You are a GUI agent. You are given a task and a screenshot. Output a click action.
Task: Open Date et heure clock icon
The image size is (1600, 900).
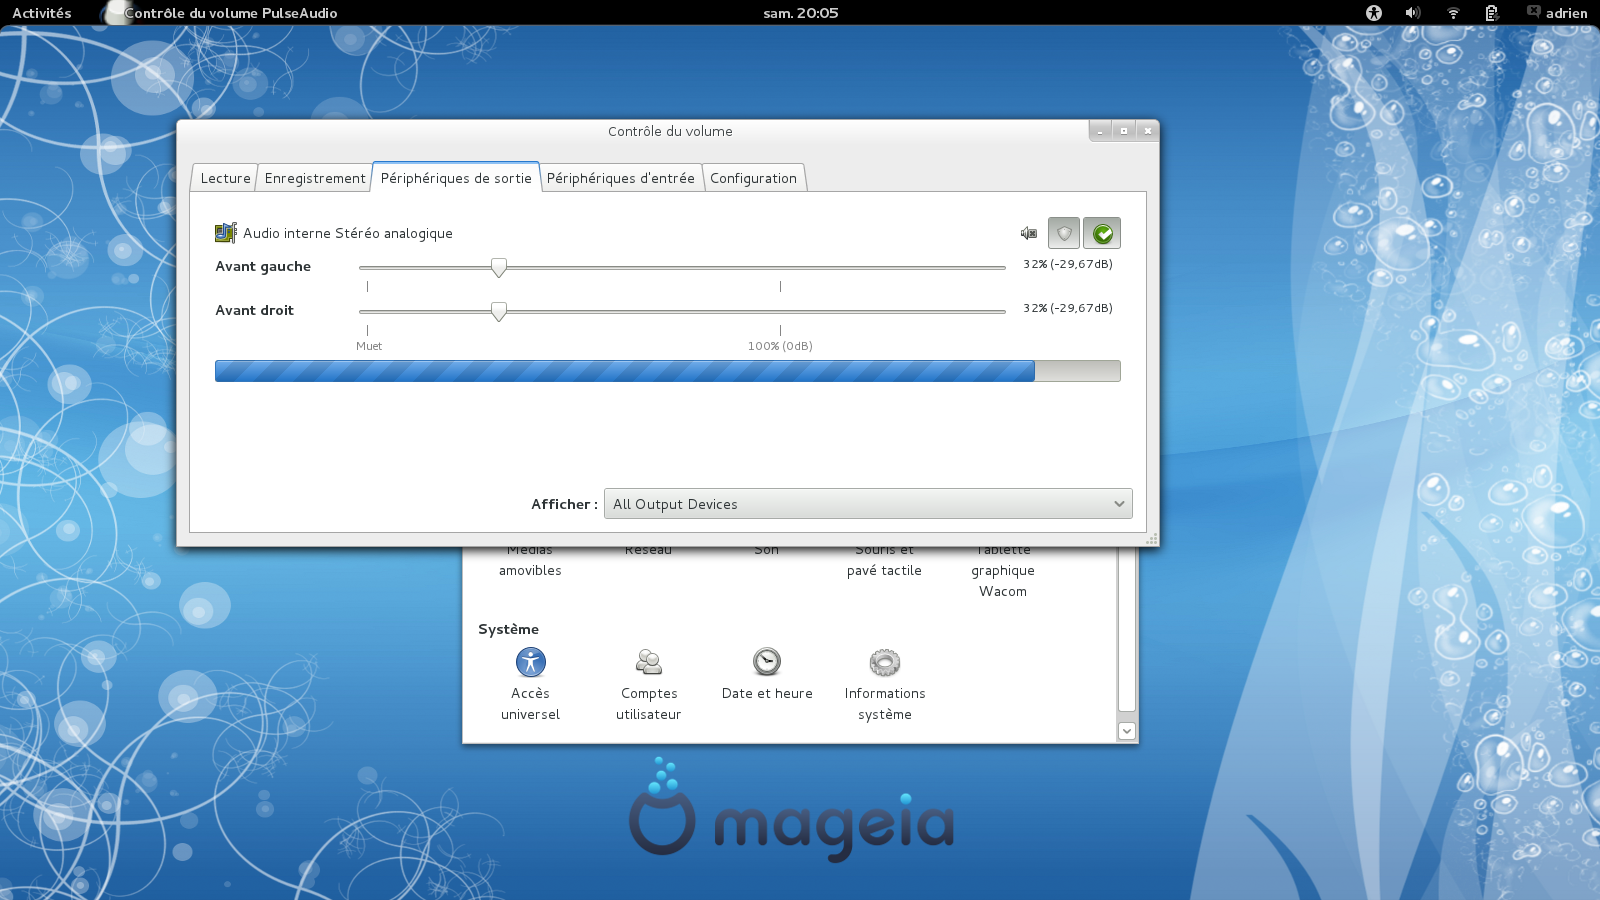pos(767,662)
